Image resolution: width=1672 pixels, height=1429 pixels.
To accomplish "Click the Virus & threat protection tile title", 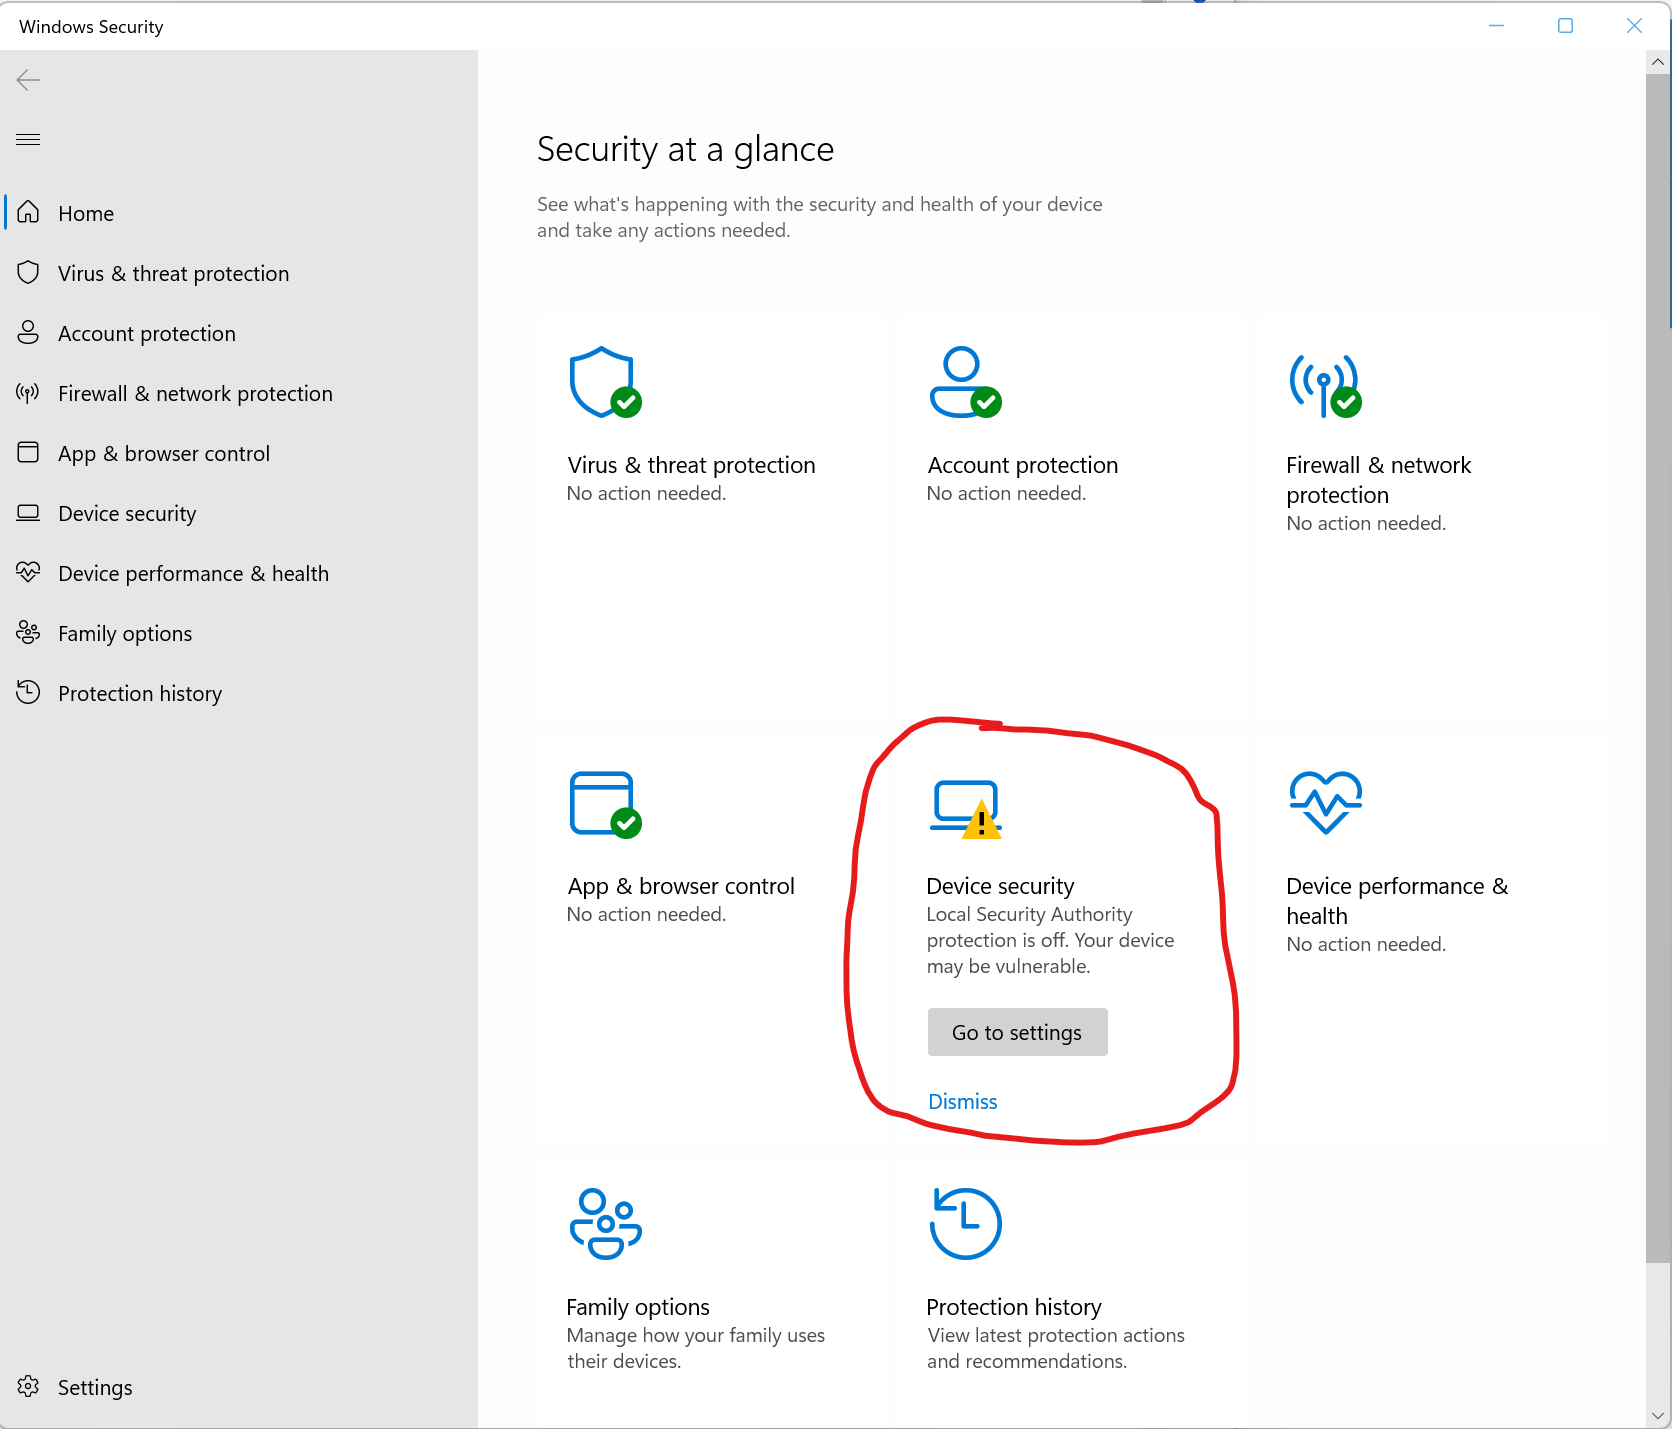I will [x=691, y=465].
